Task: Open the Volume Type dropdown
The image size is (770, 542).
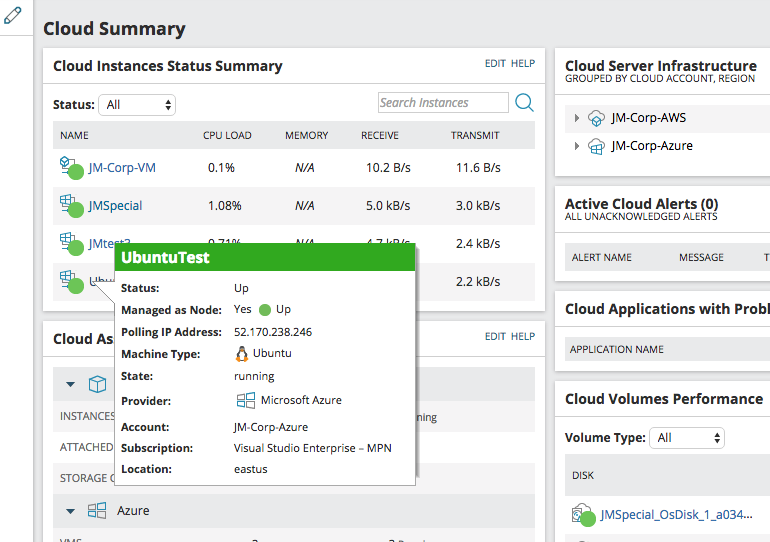Action: [x=686, y=438]
